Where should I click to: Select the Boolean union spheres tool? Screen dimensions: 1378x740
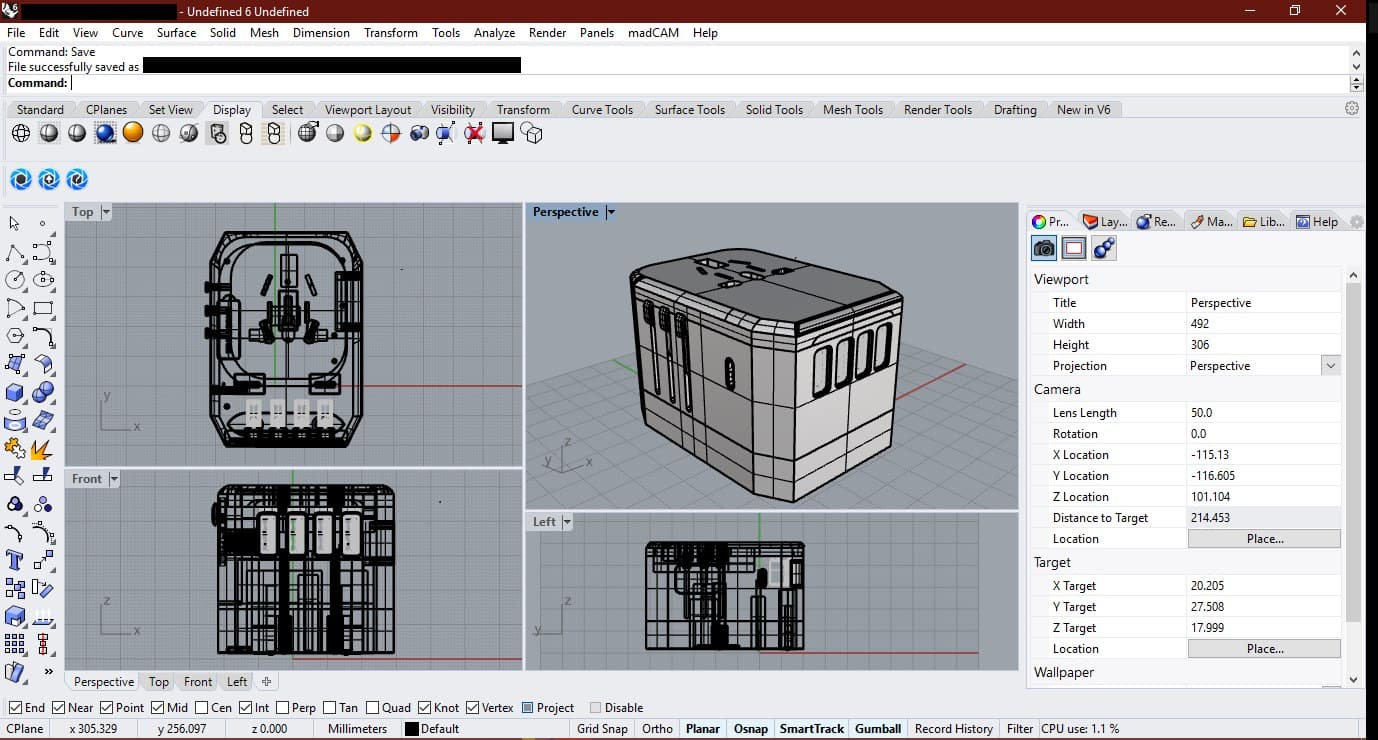coord(43,392)
